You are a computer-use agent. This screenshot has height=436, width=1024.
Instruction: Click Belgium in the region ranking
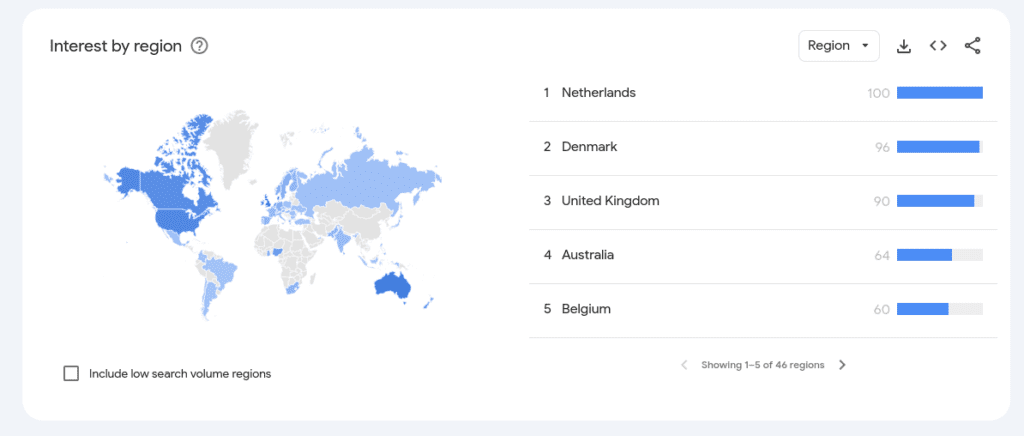pos(585,309)
